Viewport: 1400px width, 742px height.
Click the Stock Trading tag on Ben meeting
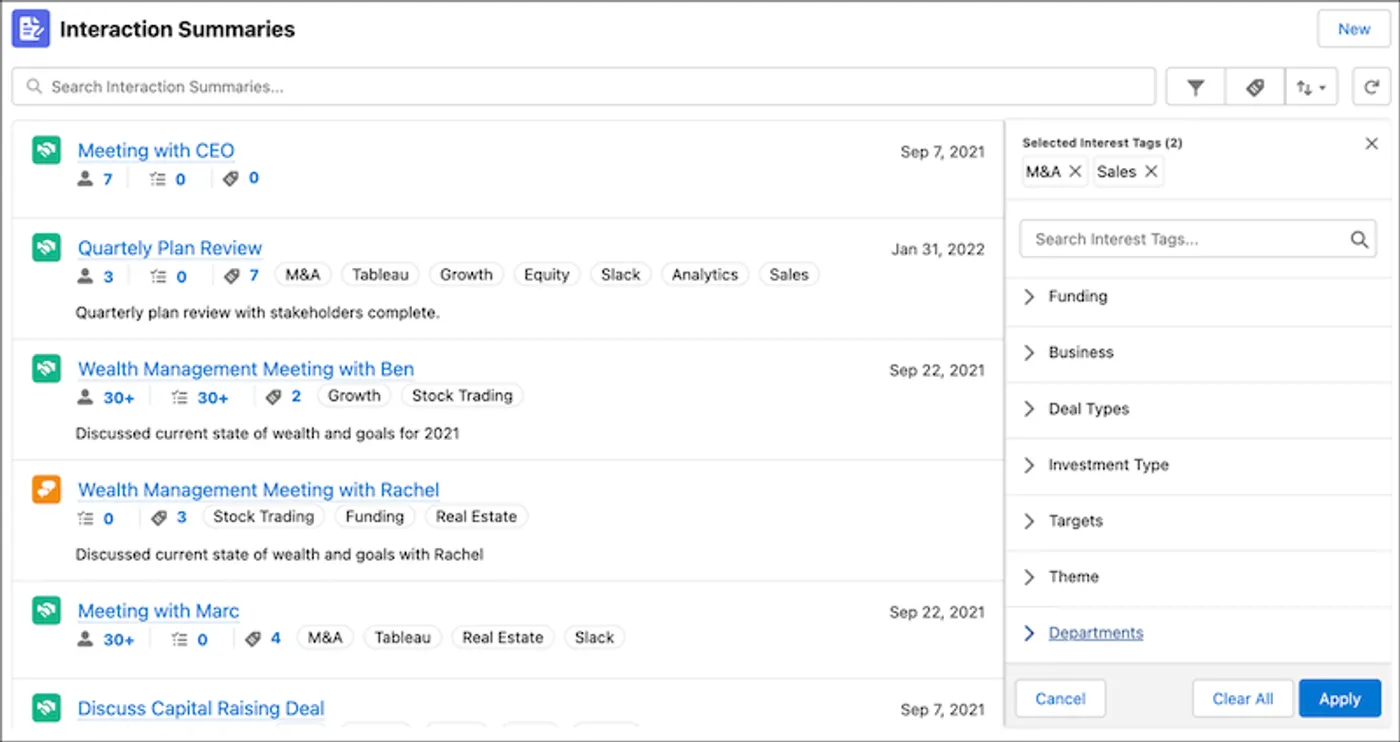[x=462, y=396]
